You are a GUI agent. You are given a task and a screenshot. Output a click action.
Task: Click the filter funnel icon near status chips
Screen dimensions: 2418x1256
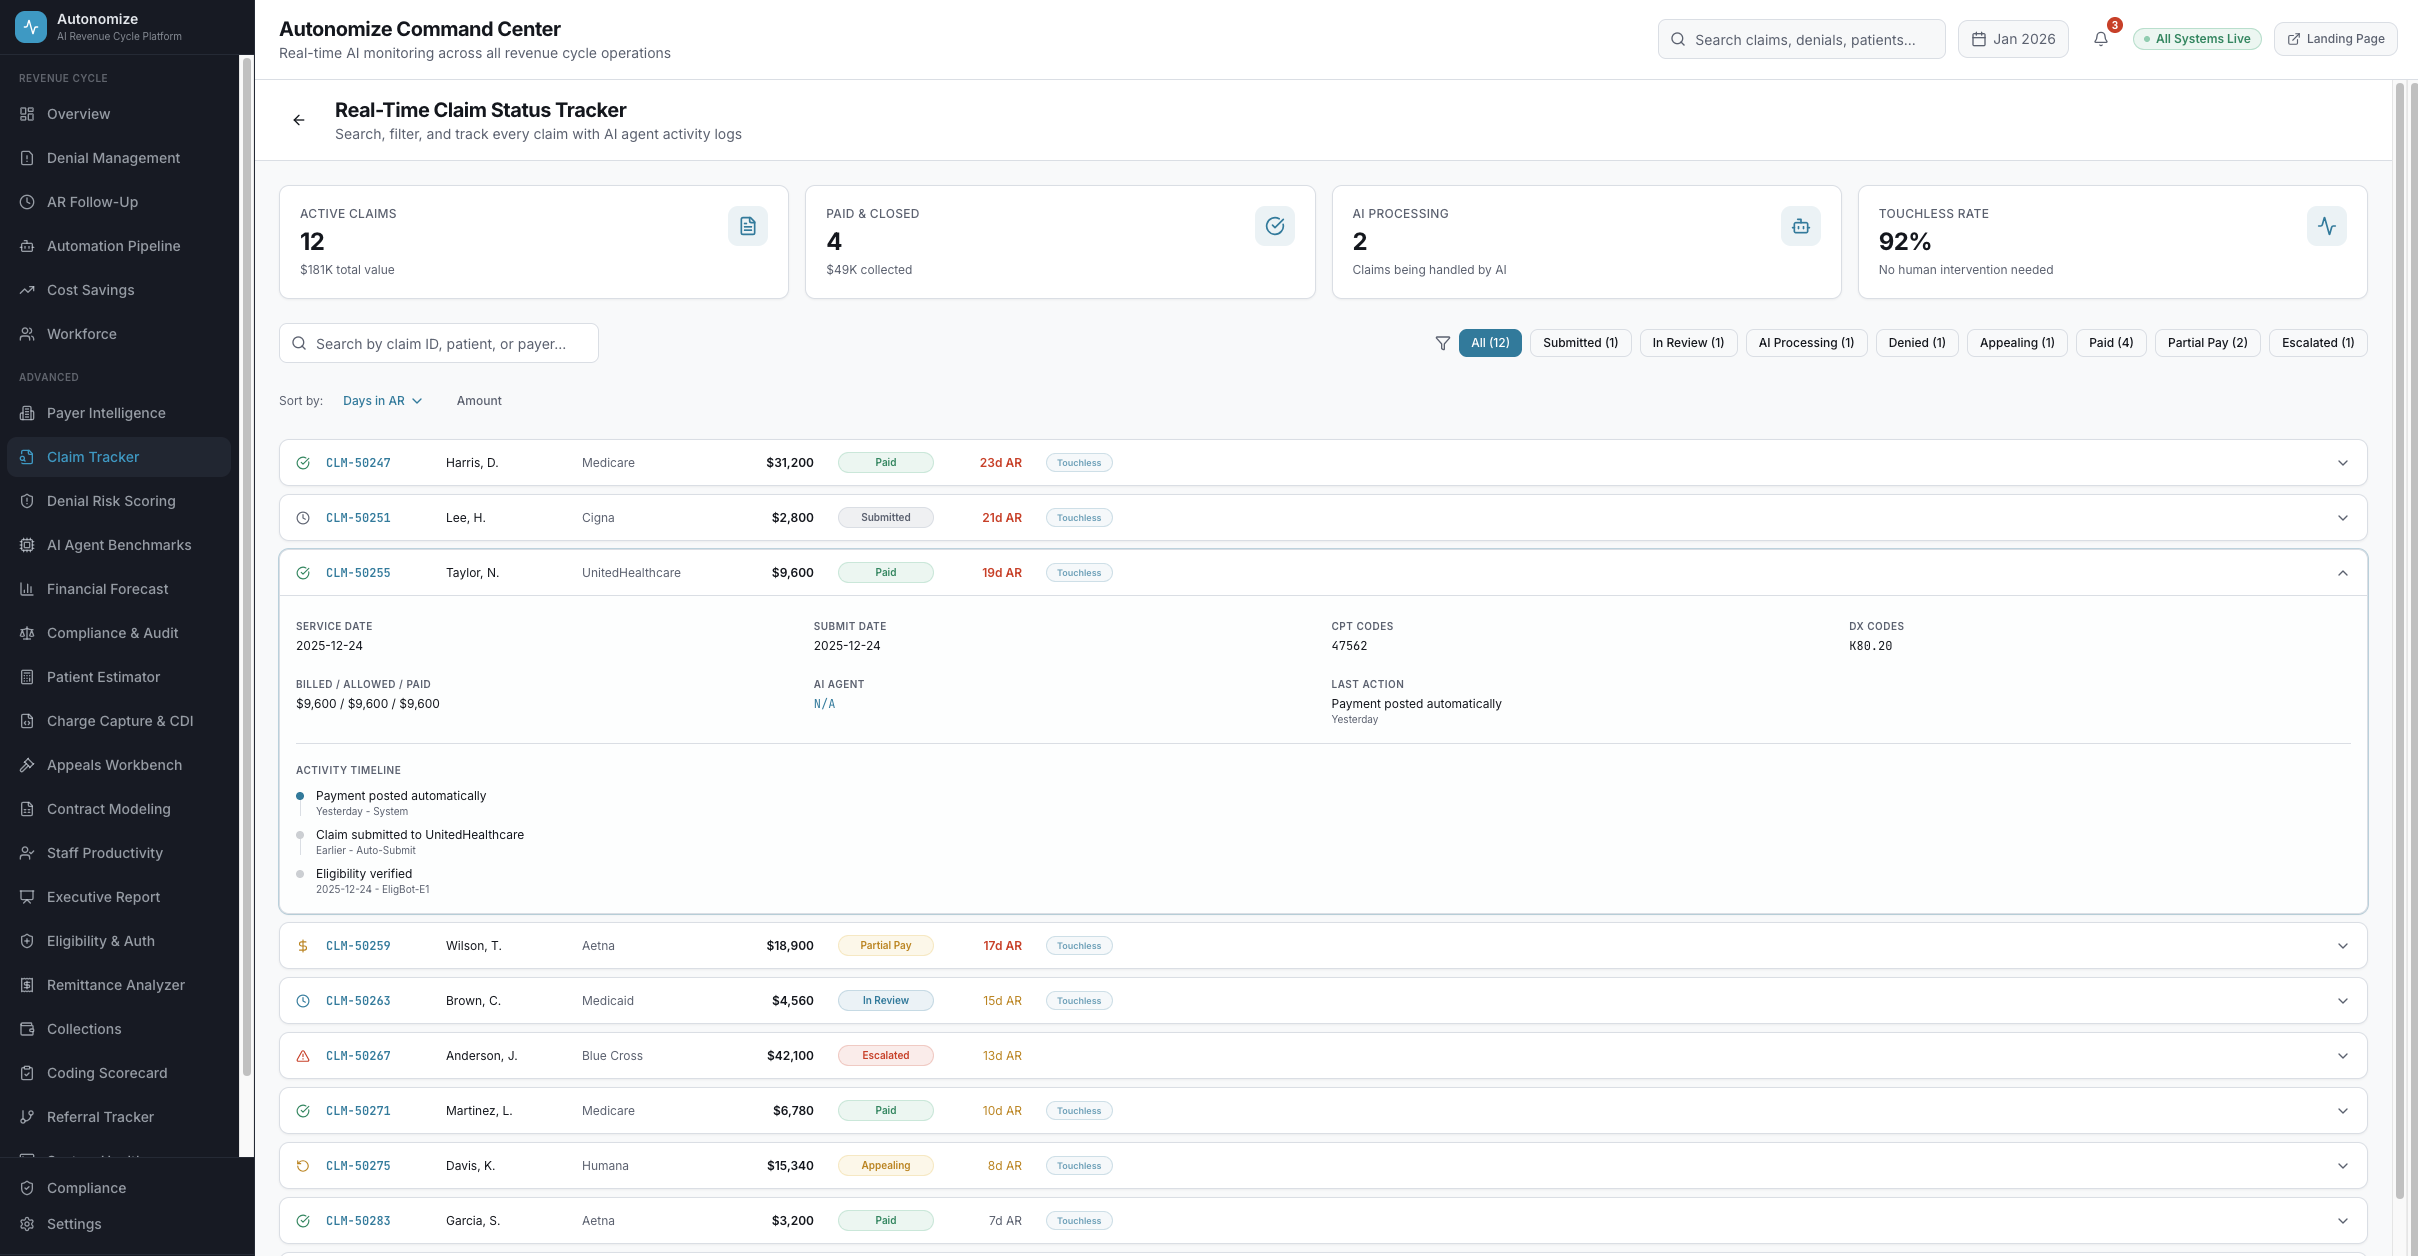[1443, 343]
